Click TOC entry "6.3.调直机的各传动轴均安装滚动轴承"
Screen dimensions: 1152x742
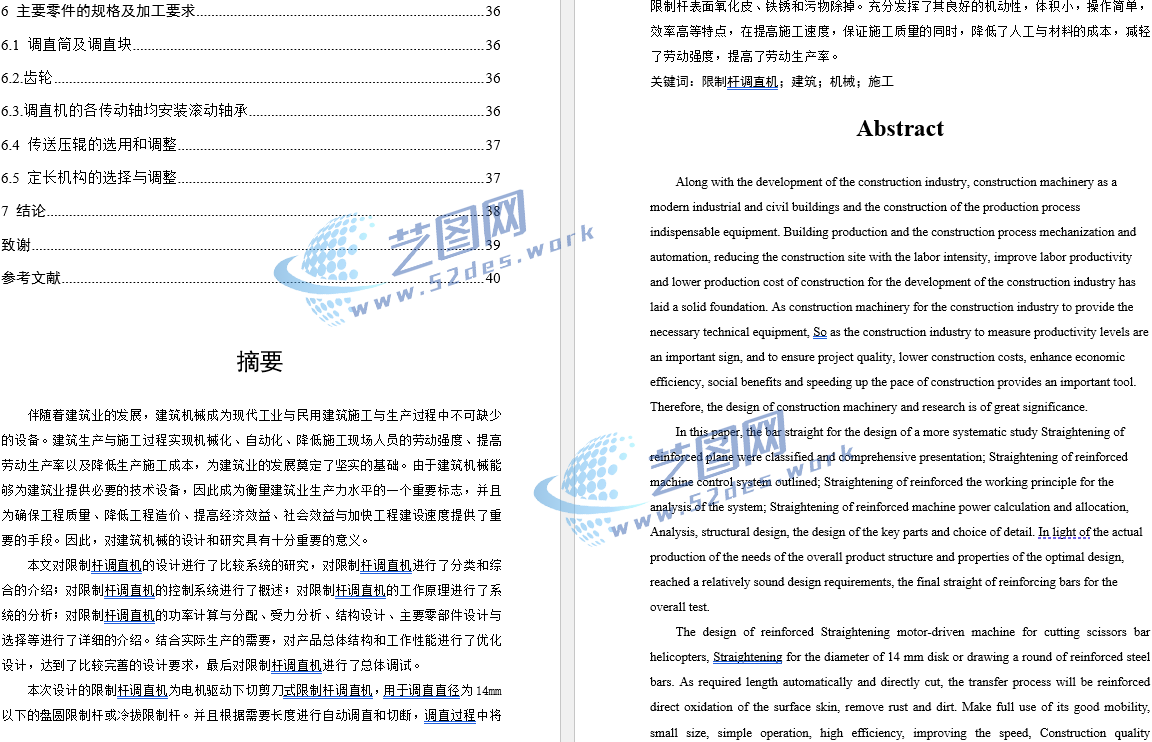point(251,110)
